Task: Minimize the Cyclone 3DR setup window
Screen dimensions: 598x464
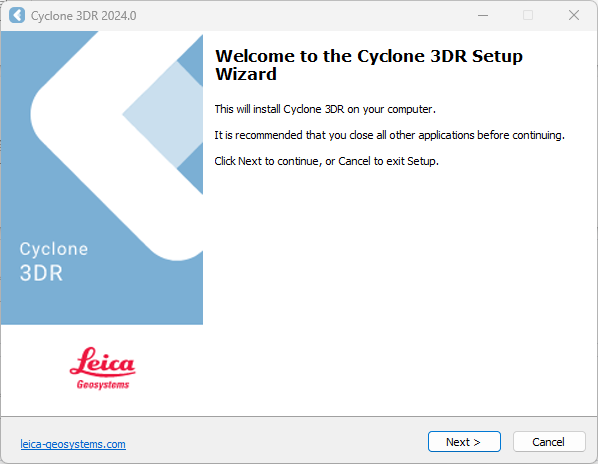Action: (483, 16)
